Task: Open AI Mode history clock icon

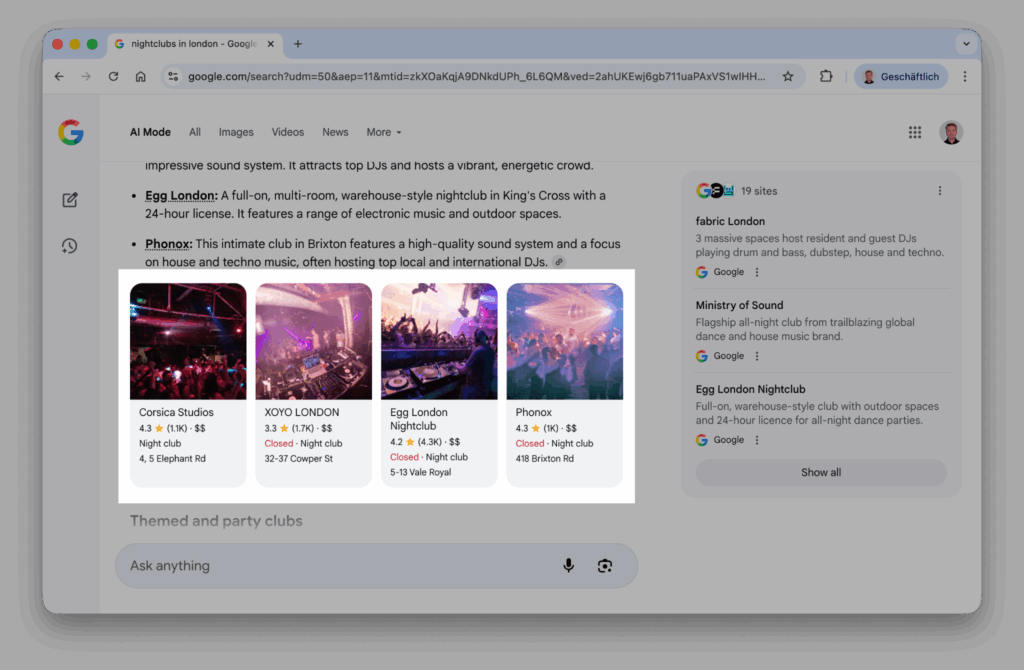Action: [x=70, y=246]
